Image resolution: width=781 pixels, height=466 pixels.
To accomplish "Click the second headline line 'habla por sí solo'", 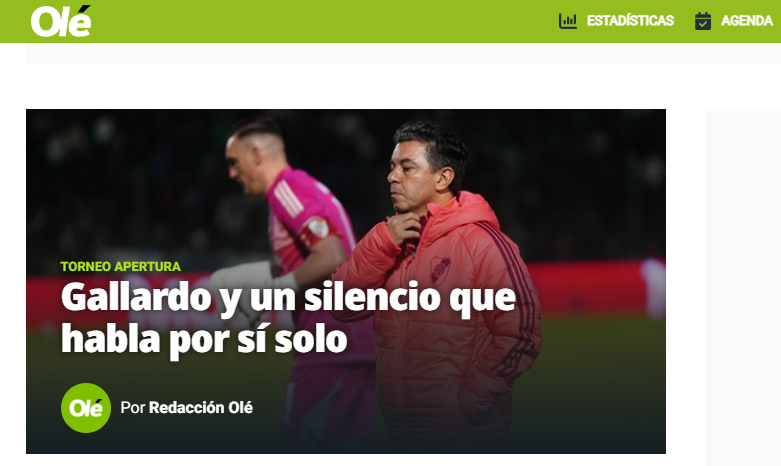I will (204, 339).
